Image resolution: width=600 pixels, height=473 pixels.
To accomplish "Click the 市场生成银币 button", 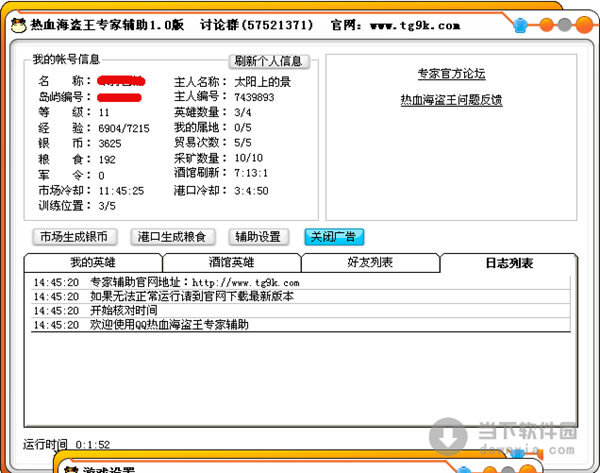I will click(74, 237).
